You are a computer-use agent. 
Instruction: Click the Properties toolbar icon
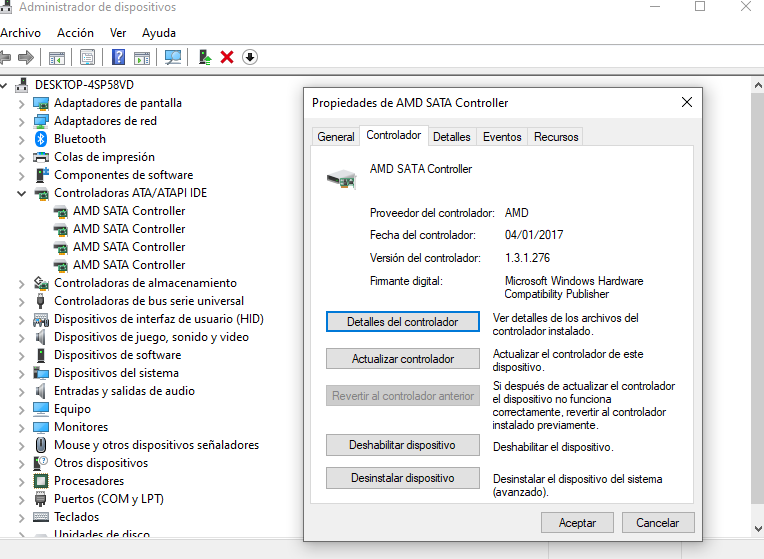coord(87,58)
